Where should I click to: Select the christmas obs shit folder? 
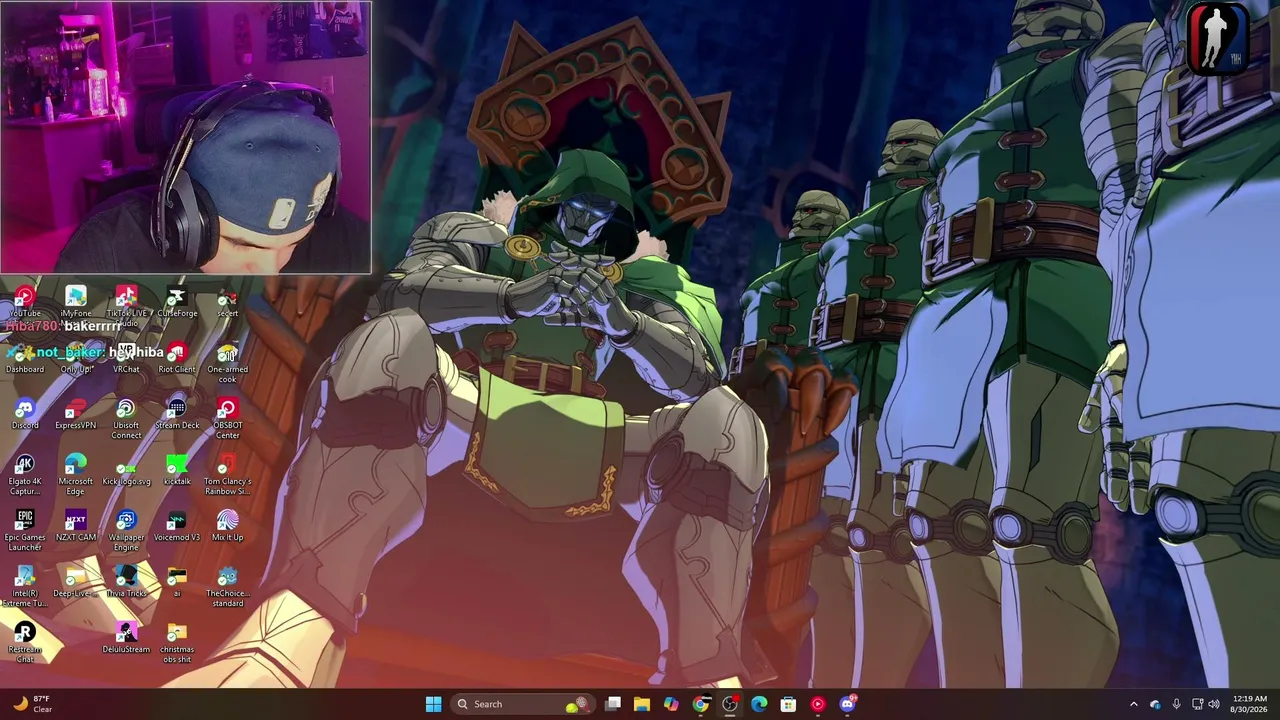tap(177, 642)
